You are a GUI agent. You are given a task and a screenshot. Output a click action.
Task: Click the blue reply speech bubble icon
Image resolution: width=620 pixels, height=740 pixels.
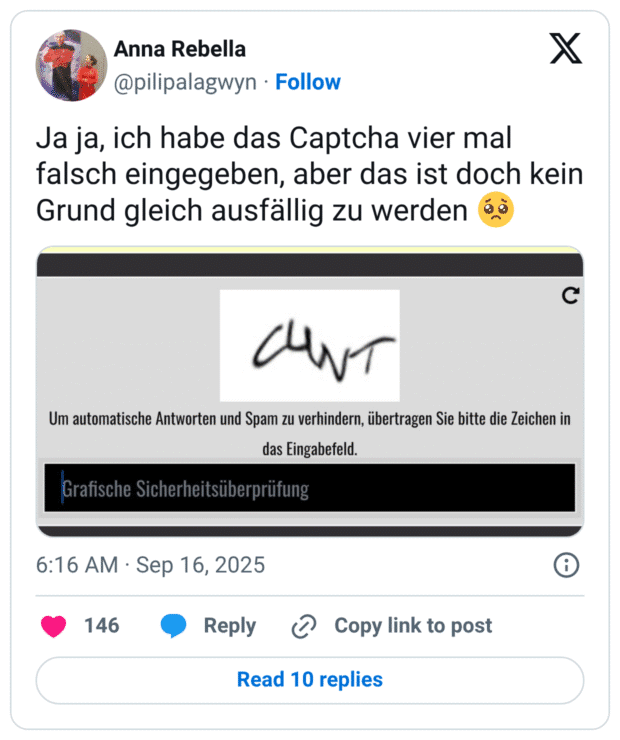coord(173,626)
